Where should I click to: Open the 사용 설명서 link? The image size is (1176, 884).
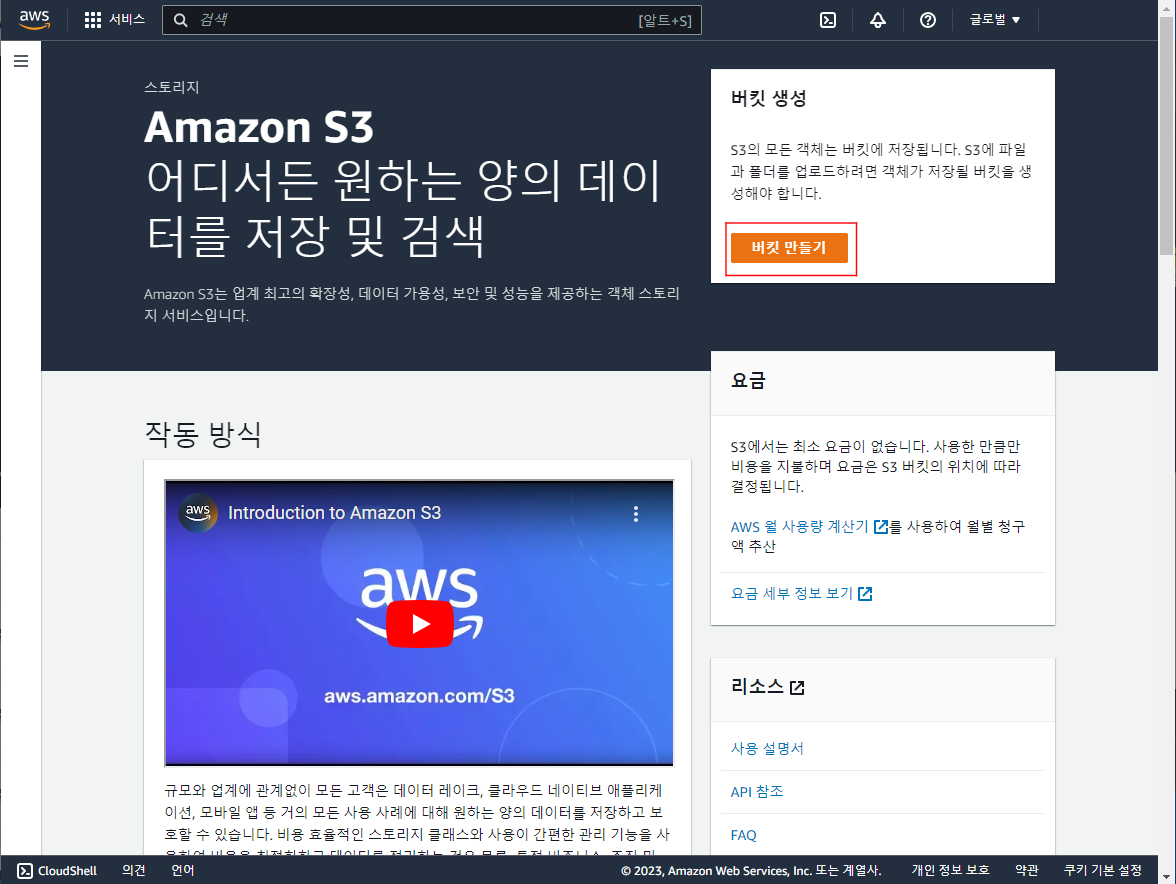click(x=767, y=748)
